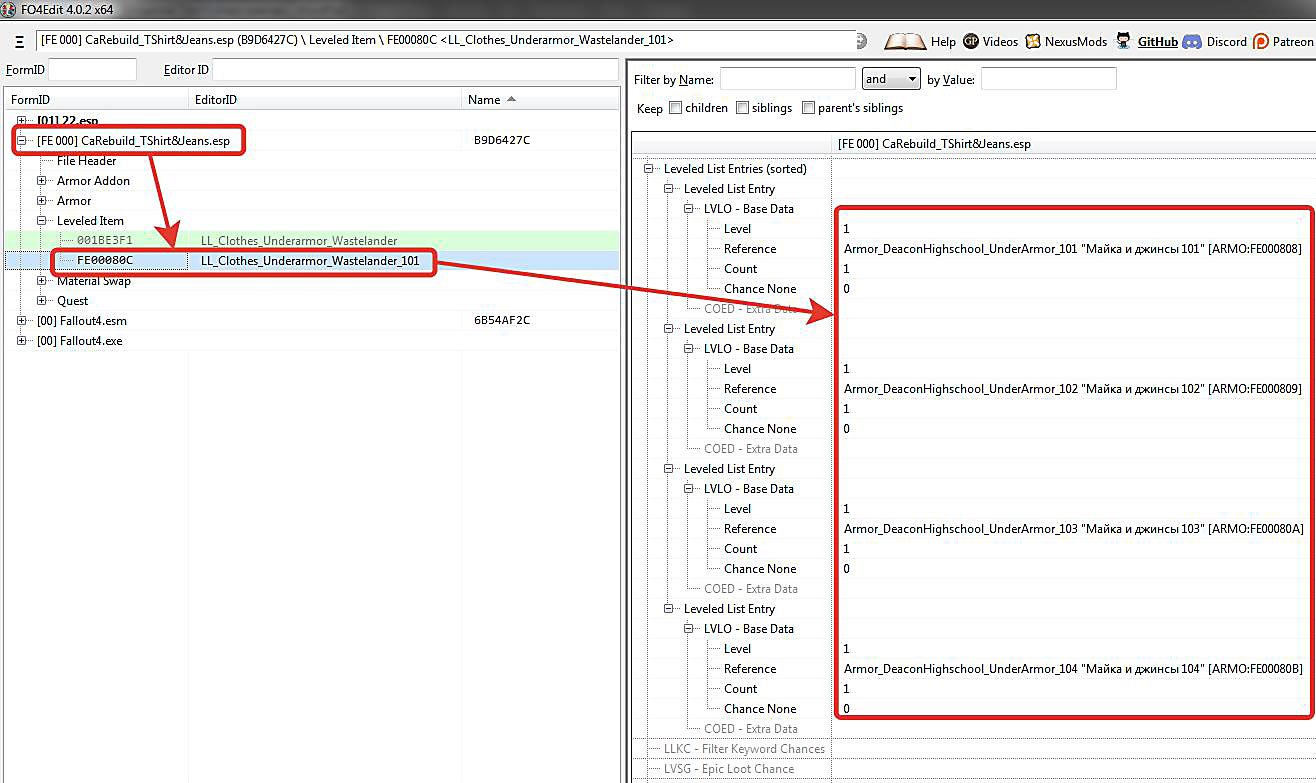The width and height of the screenshot is (1316, 783).
Task: Open the hamburger main menu icon
Action: 19,42
